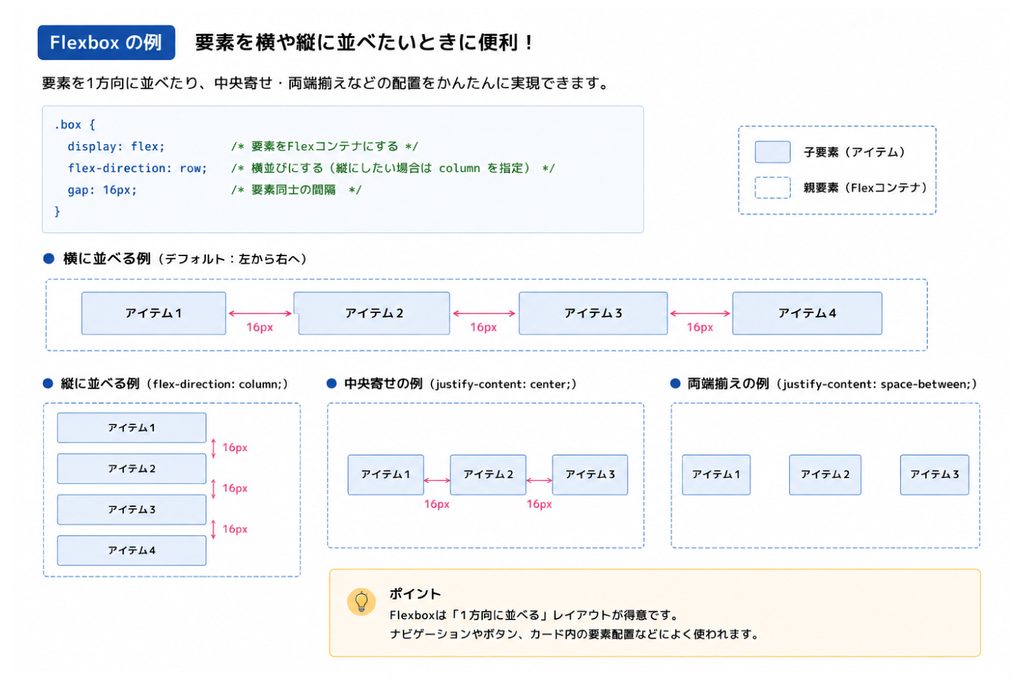Select the intro sentence starting '要素を1方向に並べたり'
The width and height of the screenshot is (1024, 683).
325,84
